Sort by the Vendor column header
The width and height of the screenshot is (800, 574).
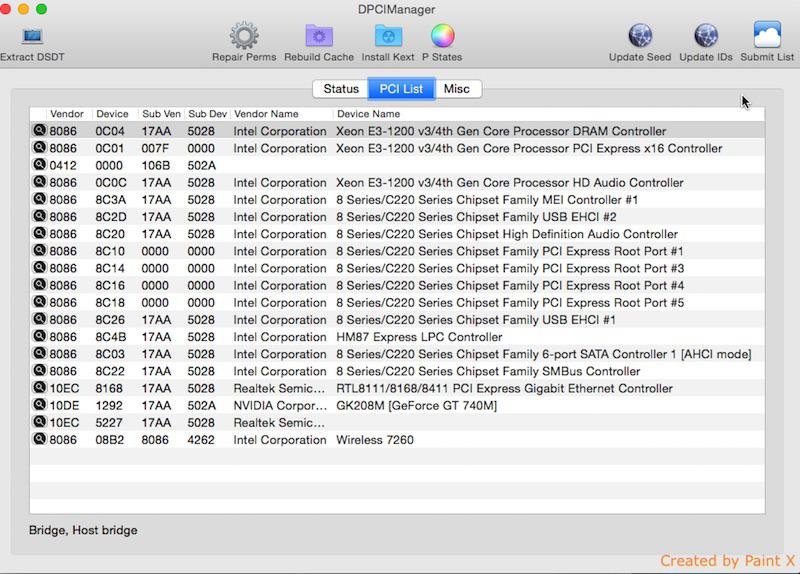(67, 114)
